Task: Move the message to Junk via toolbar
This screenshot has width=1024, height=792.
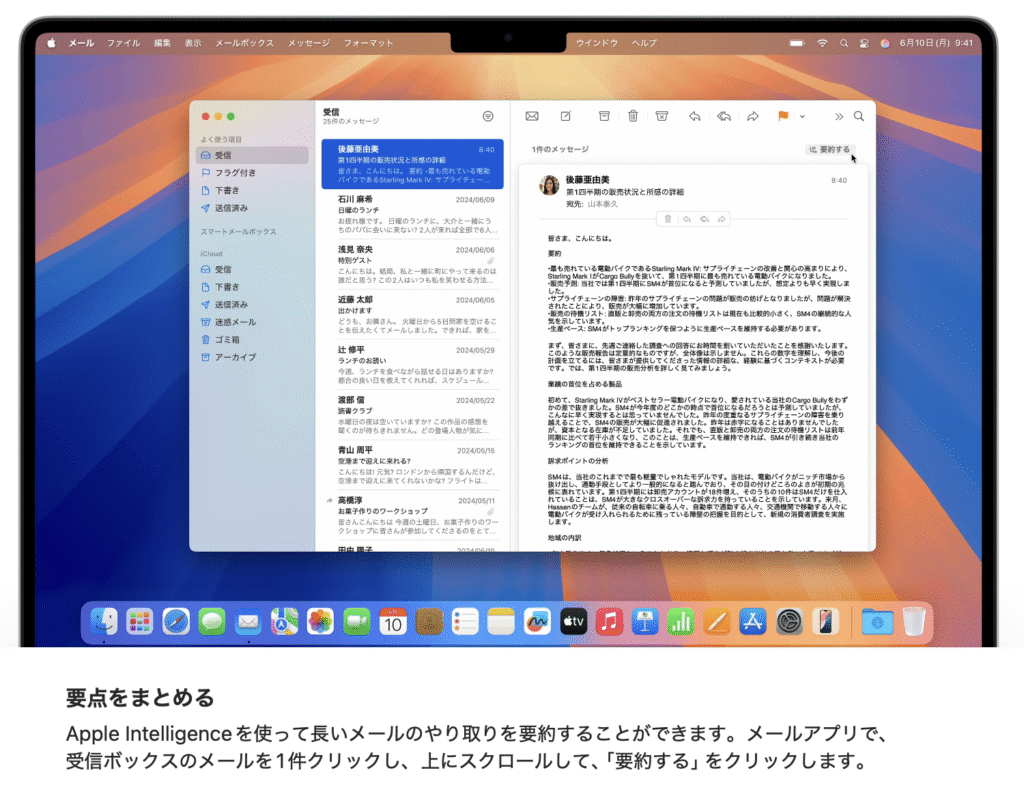Action: [x=662, y=116]
